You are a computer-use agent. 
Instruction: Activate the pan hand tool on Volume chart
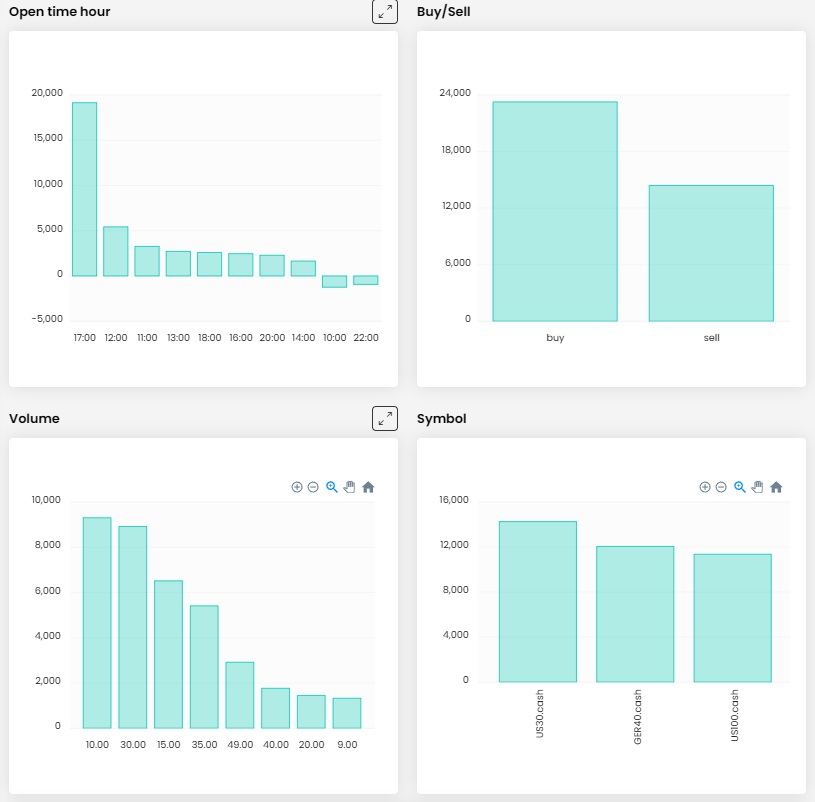(x=349, y=487)
